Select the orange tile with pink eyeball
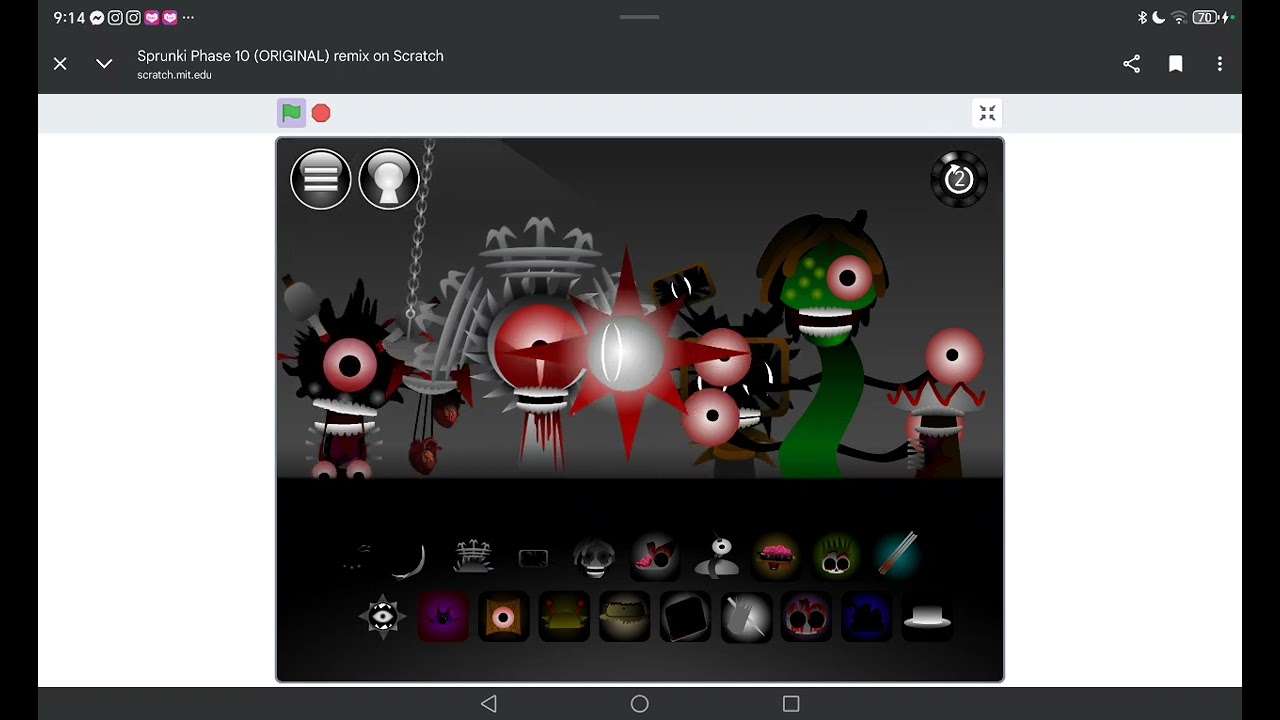This screenshot has width=1280, height=720. click(503, 617)
